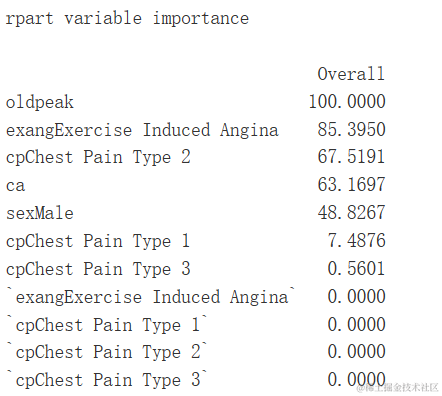Select backtick-quoted 'cpChest Pain Type 2' label
This screenshot has height=396, width=442.
[x=108, y=352]
